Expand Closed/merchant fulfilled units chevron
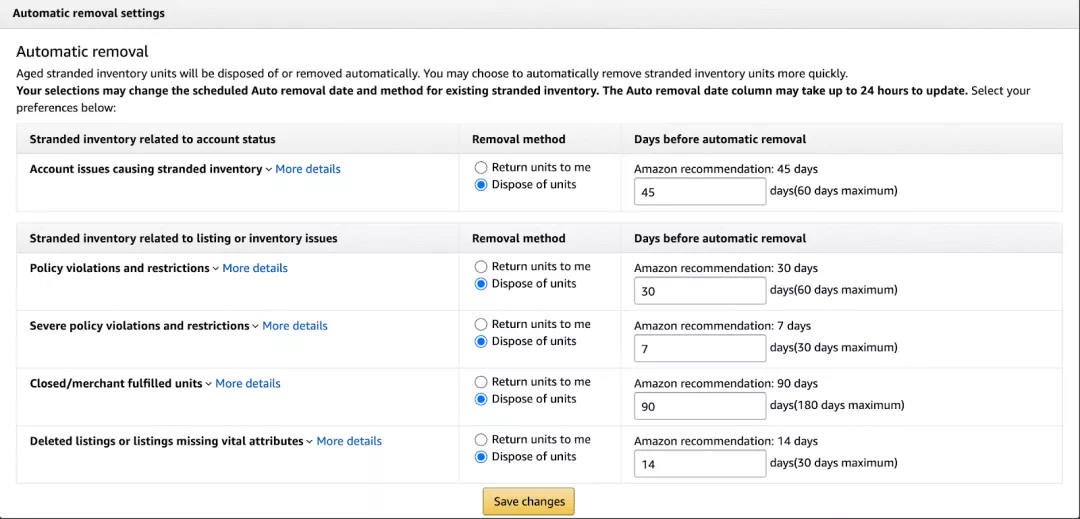Image resolution: width=1080 pixels, height=519 pixels. [209, 384]
